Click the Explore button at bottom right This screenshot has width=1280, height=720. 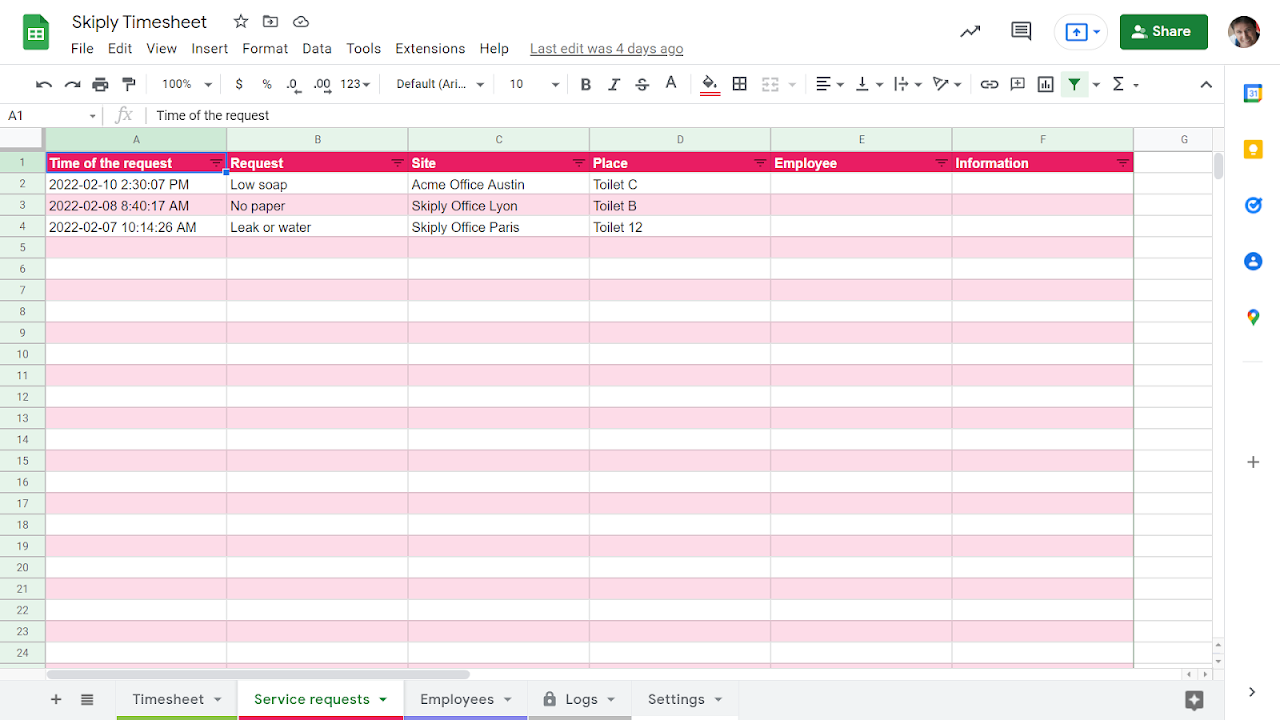click(1193, 700)
